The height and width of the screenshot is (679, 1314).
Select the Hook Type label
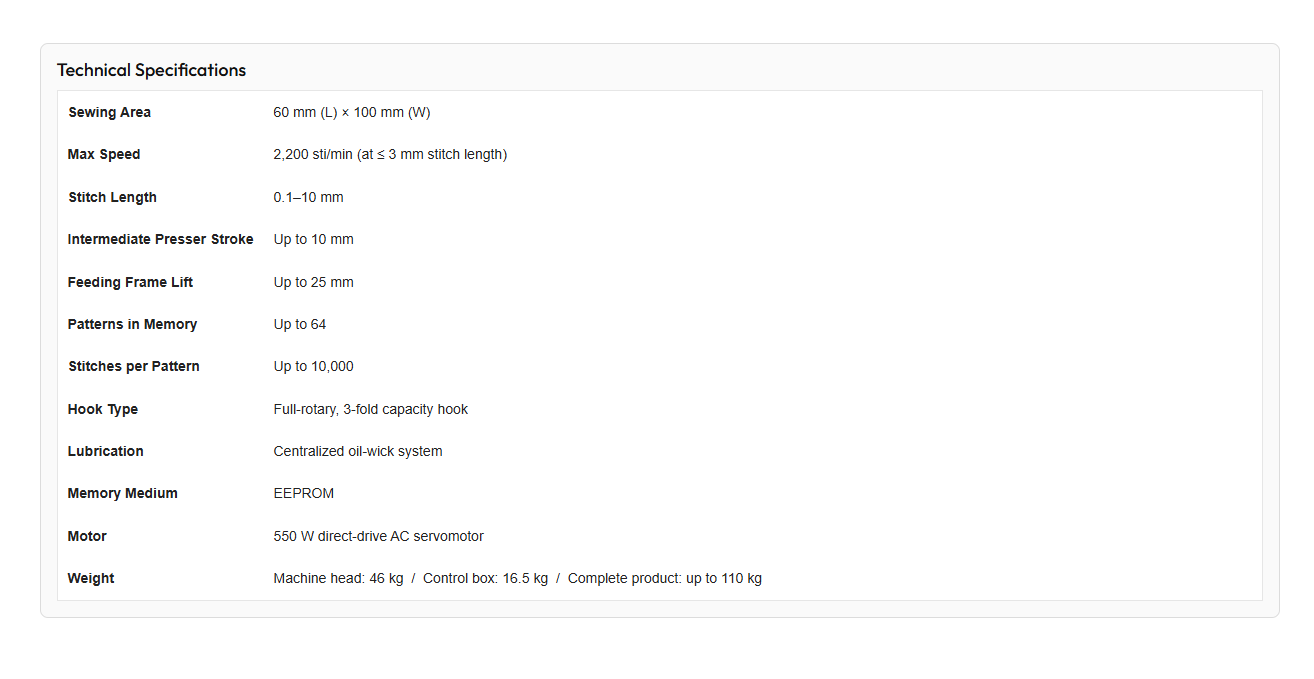pos(103,409)
